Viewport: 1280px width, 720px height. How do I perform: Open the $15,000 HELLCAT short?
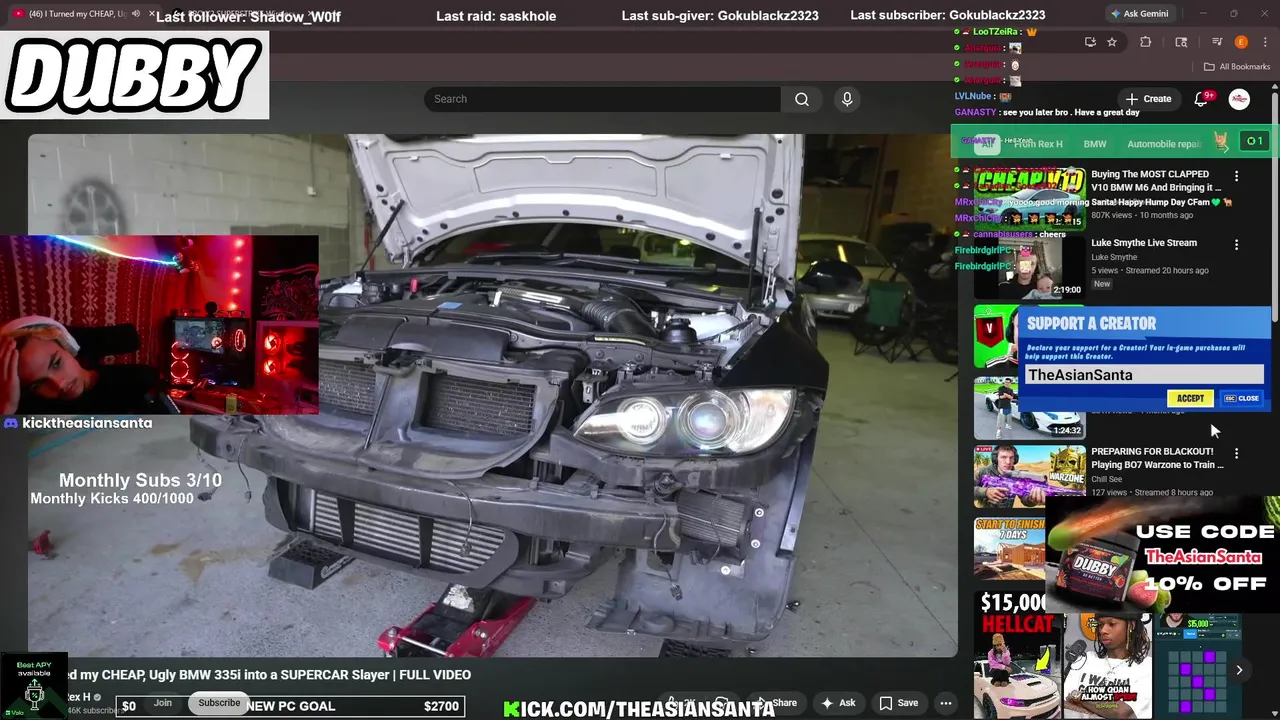click(x=1017, y=655)
